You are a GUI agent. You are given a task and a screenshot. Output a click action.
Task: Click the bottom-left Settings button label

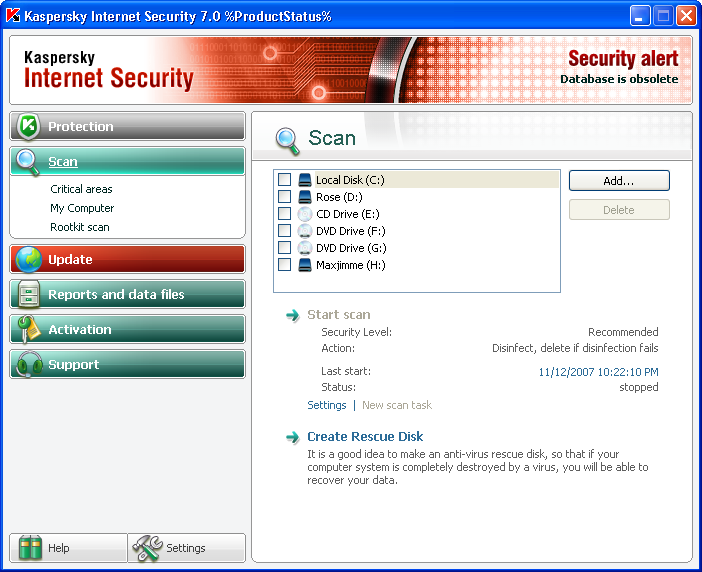186,548
